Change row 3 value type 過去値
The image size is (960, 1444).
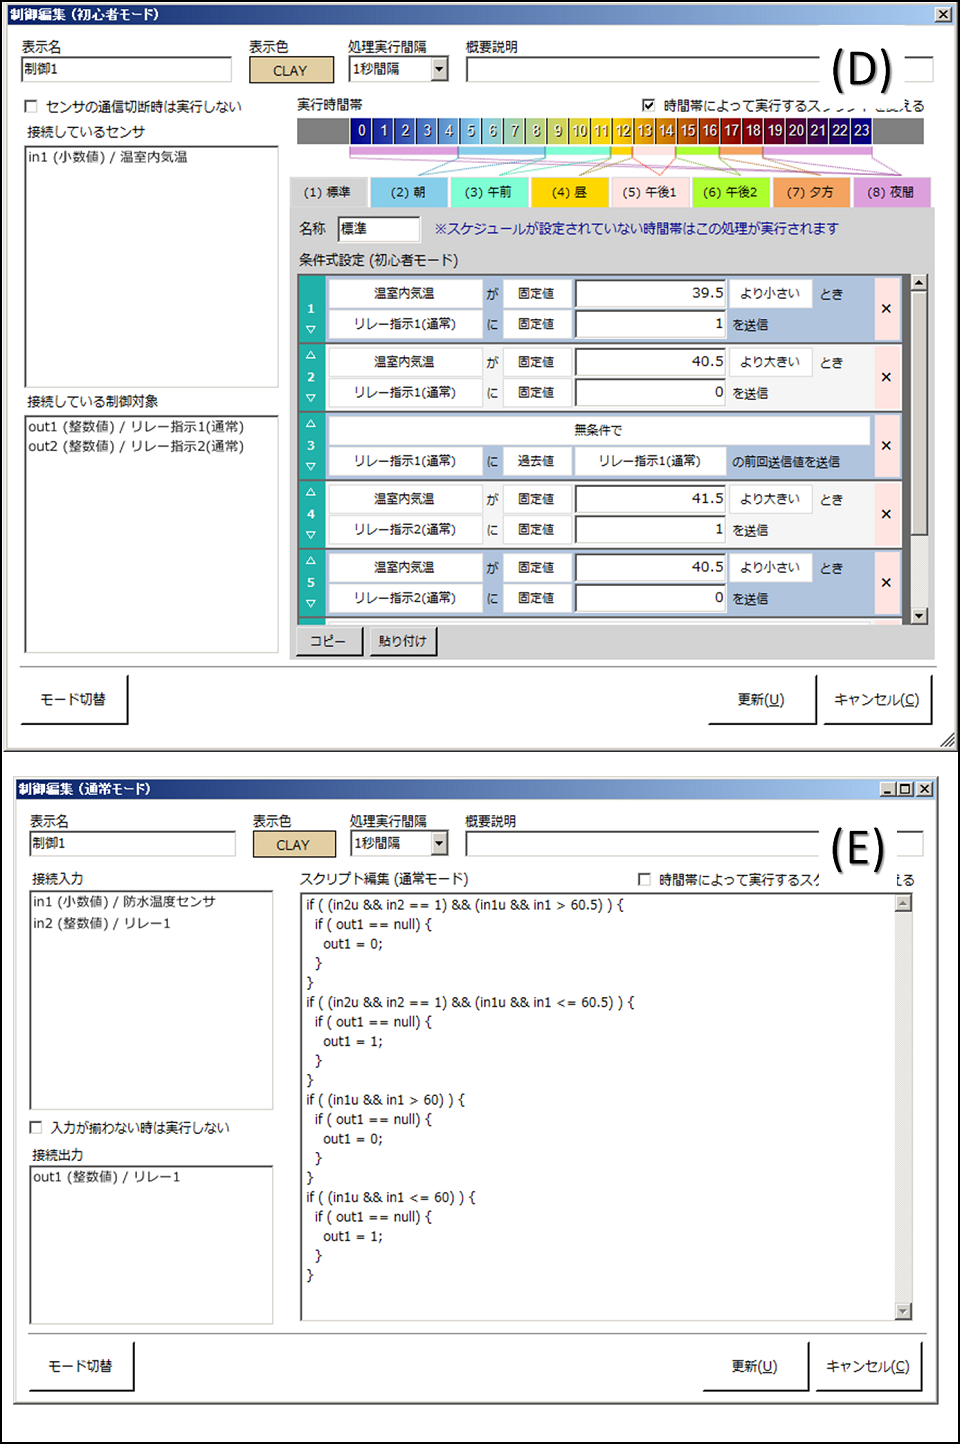pos(536,461)
